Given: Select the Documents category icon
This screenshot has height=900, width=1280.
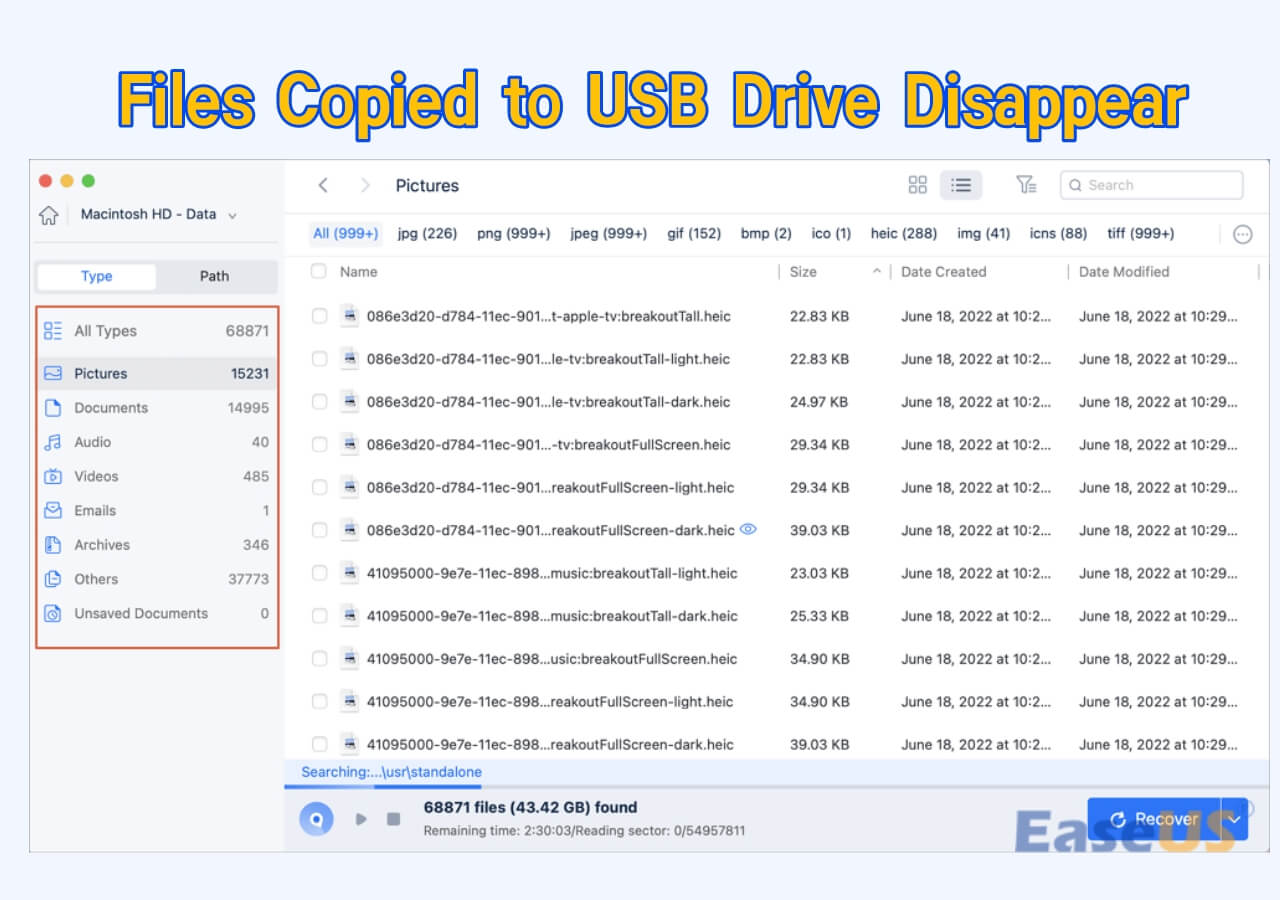Looking at the screenshot, I should tap(54, 407).
